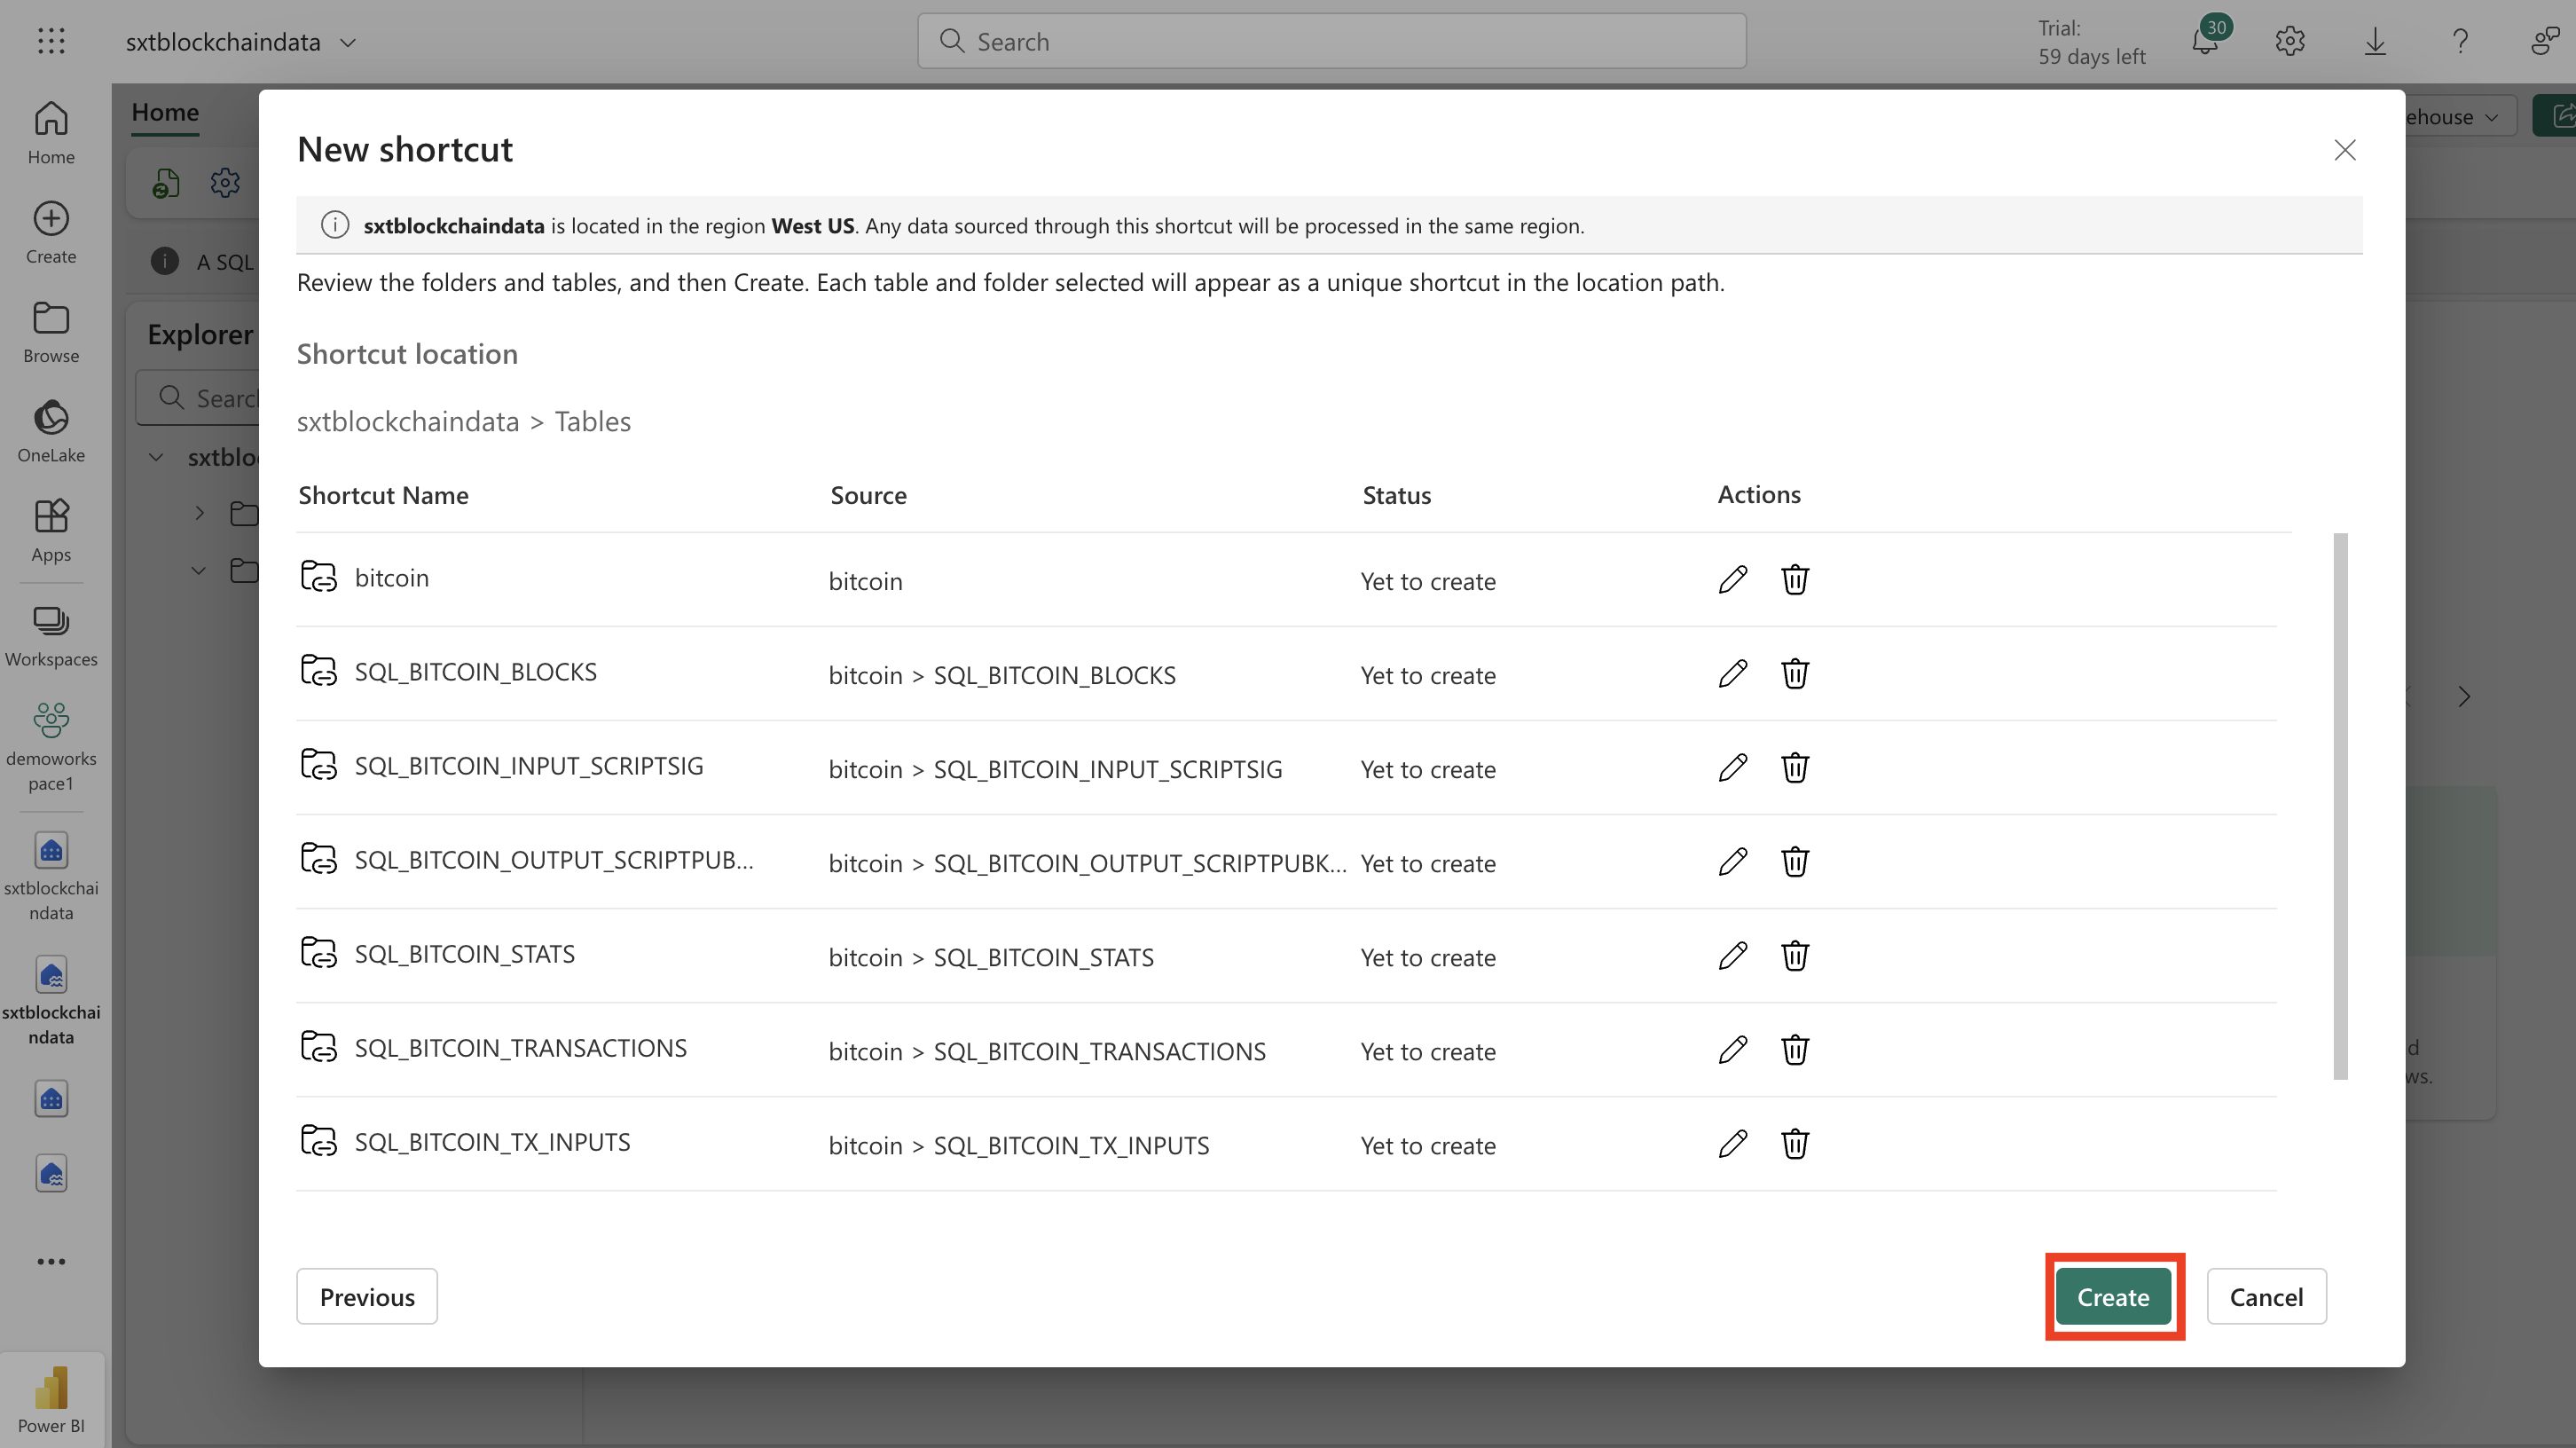
Task: Edit the bitcoin shortcut name
Action: 1732,580
